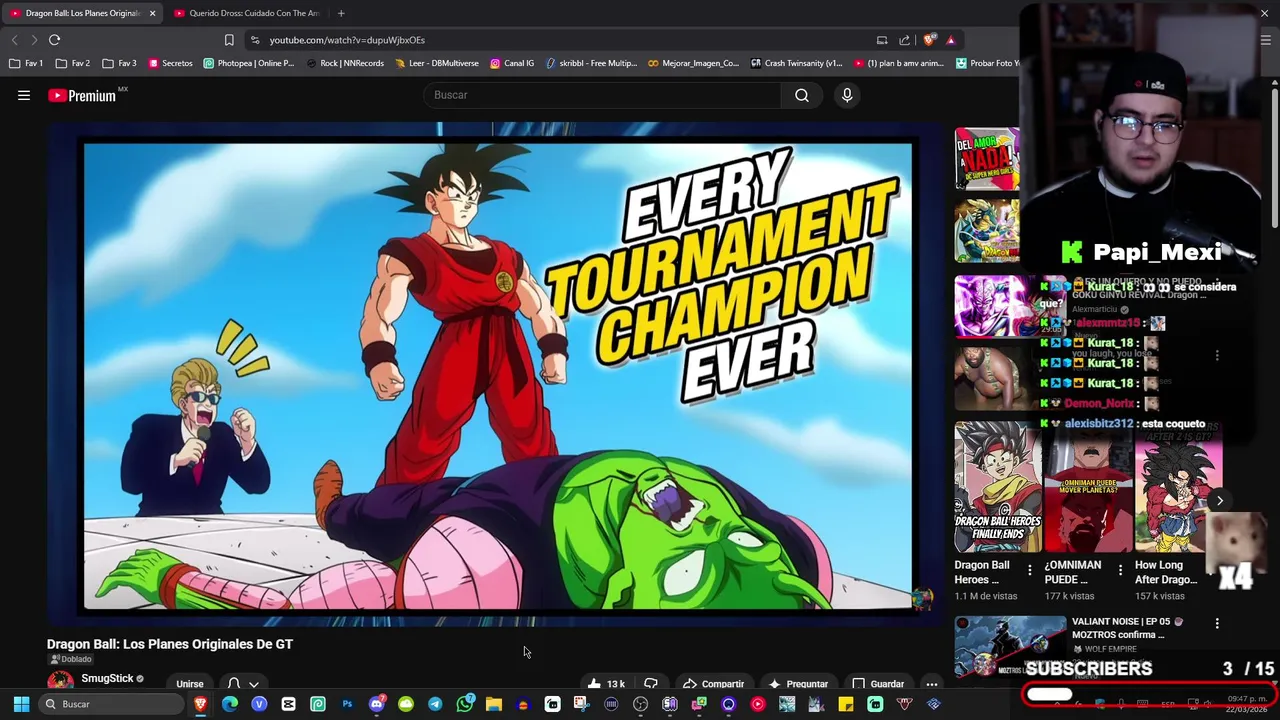
Task: Open SmugStick channel name link
Action: coord(107,678)
